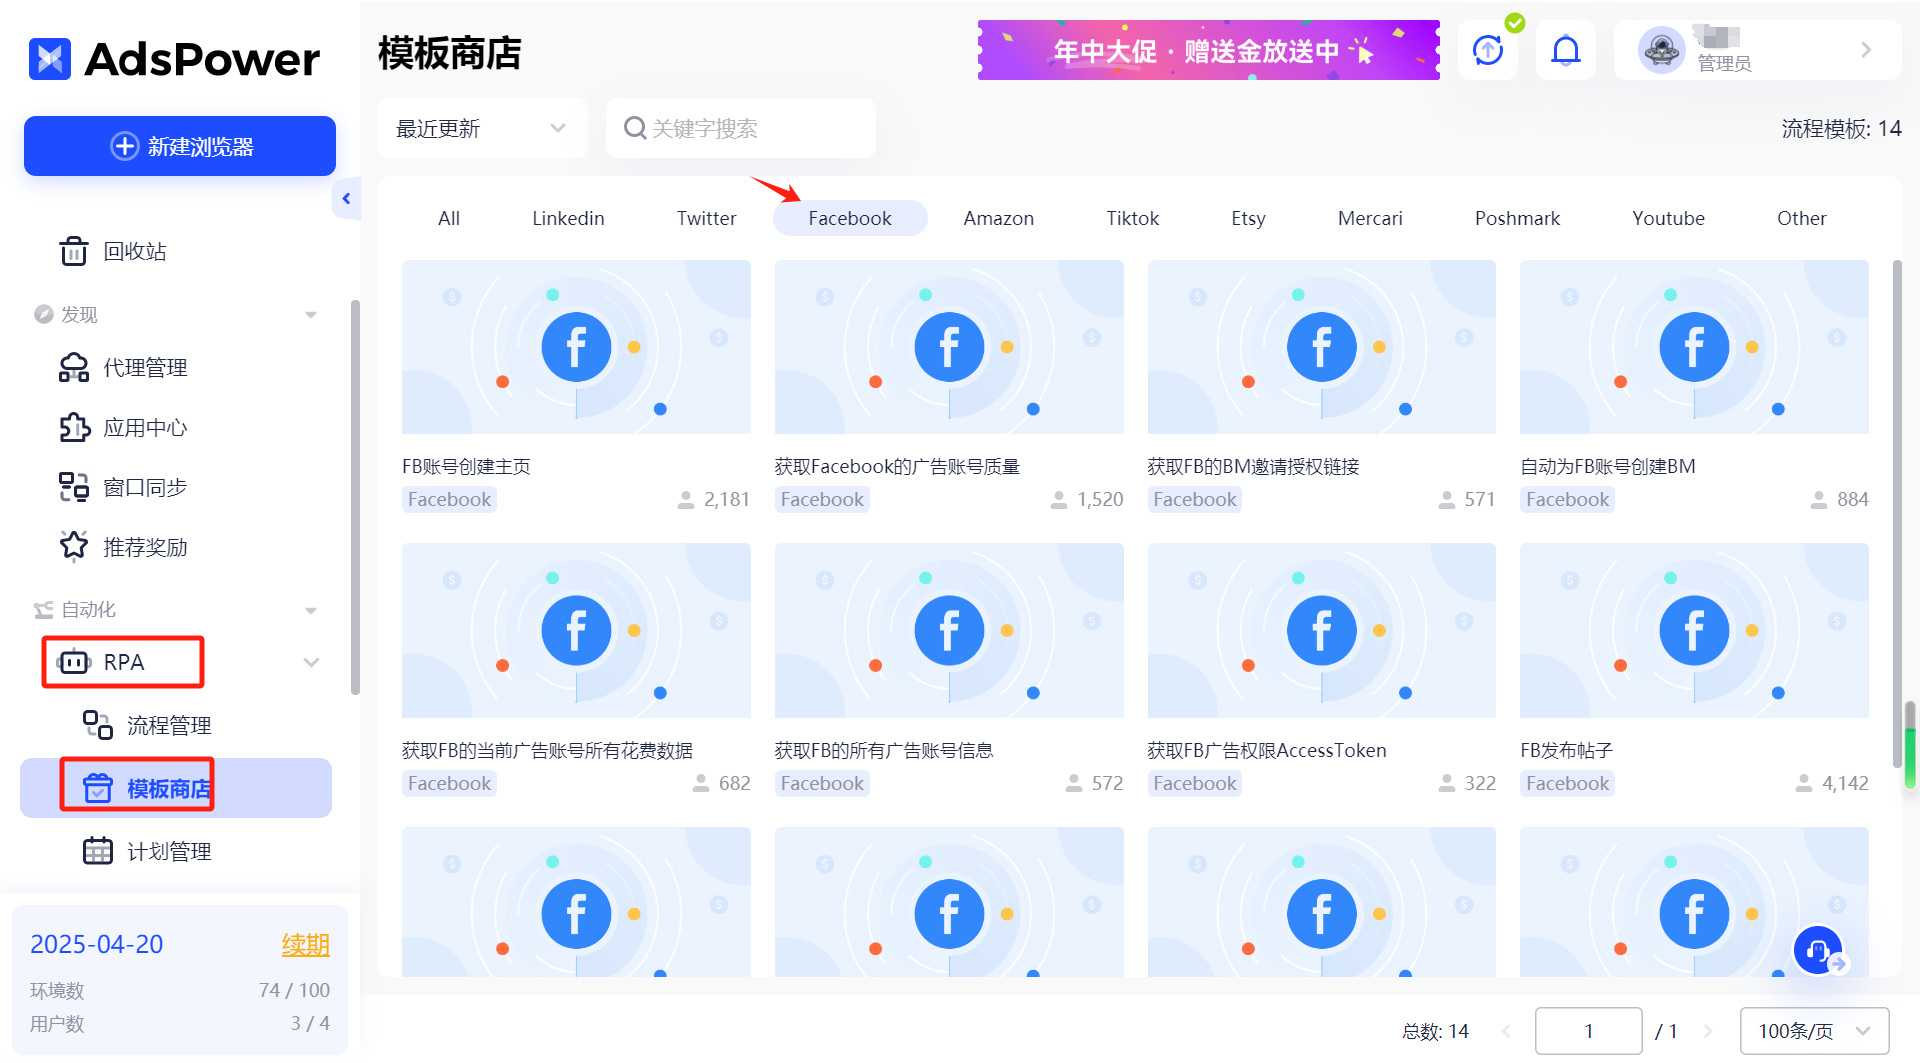Click the sidebar vertical scrollbar
Image resolution: width=1920 pixels, height=1063 pixels.
pyautogui.click(x=355, y=496)
